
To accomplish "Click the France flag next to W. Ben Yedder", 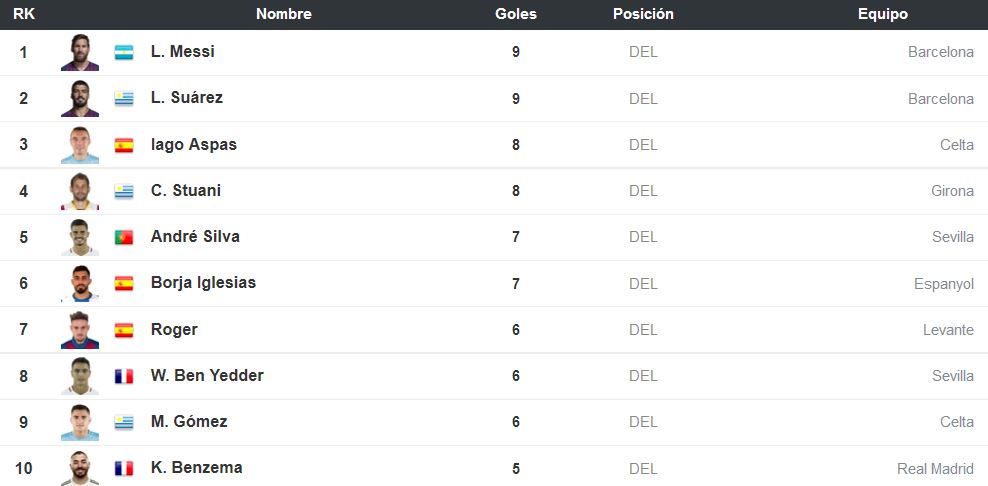I will [124, 376].
